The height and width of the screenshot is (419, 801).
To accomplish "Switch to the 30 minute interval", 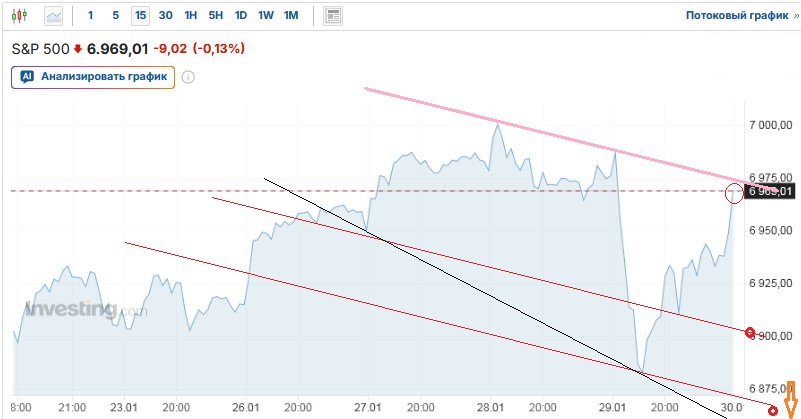I will point(165,16).
